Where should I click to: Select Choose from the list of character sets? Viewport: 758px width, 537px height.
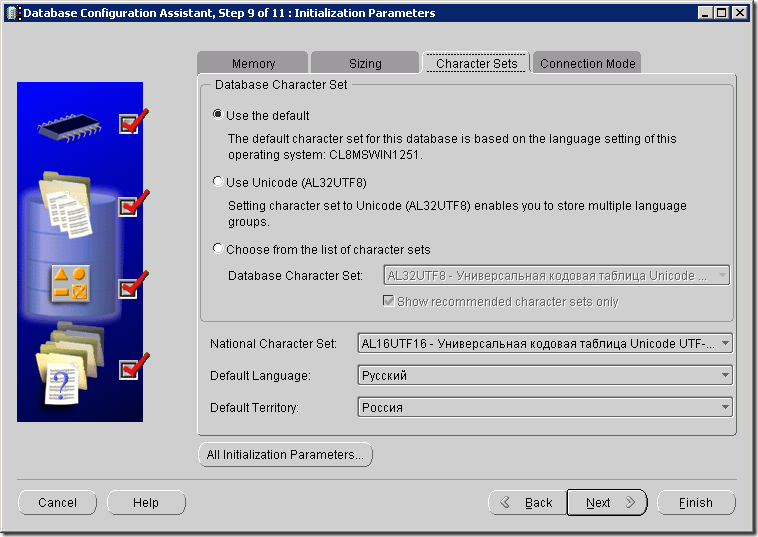(x=218, y=249)
